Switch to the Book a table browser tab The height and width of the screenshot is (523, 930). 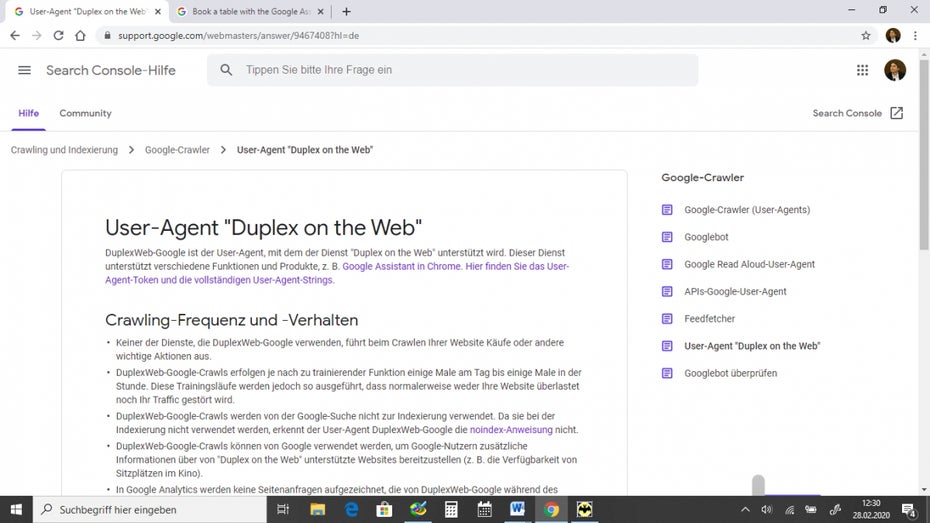[x=250, y=11]
